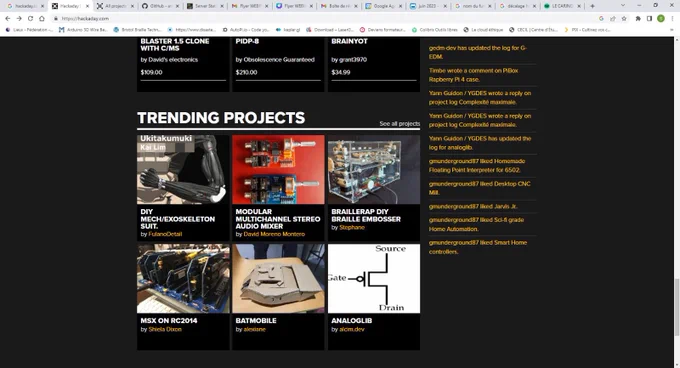The image size is (680, 368).
Task: Open the Chrome three-dot menu
Action: [672, 19]
